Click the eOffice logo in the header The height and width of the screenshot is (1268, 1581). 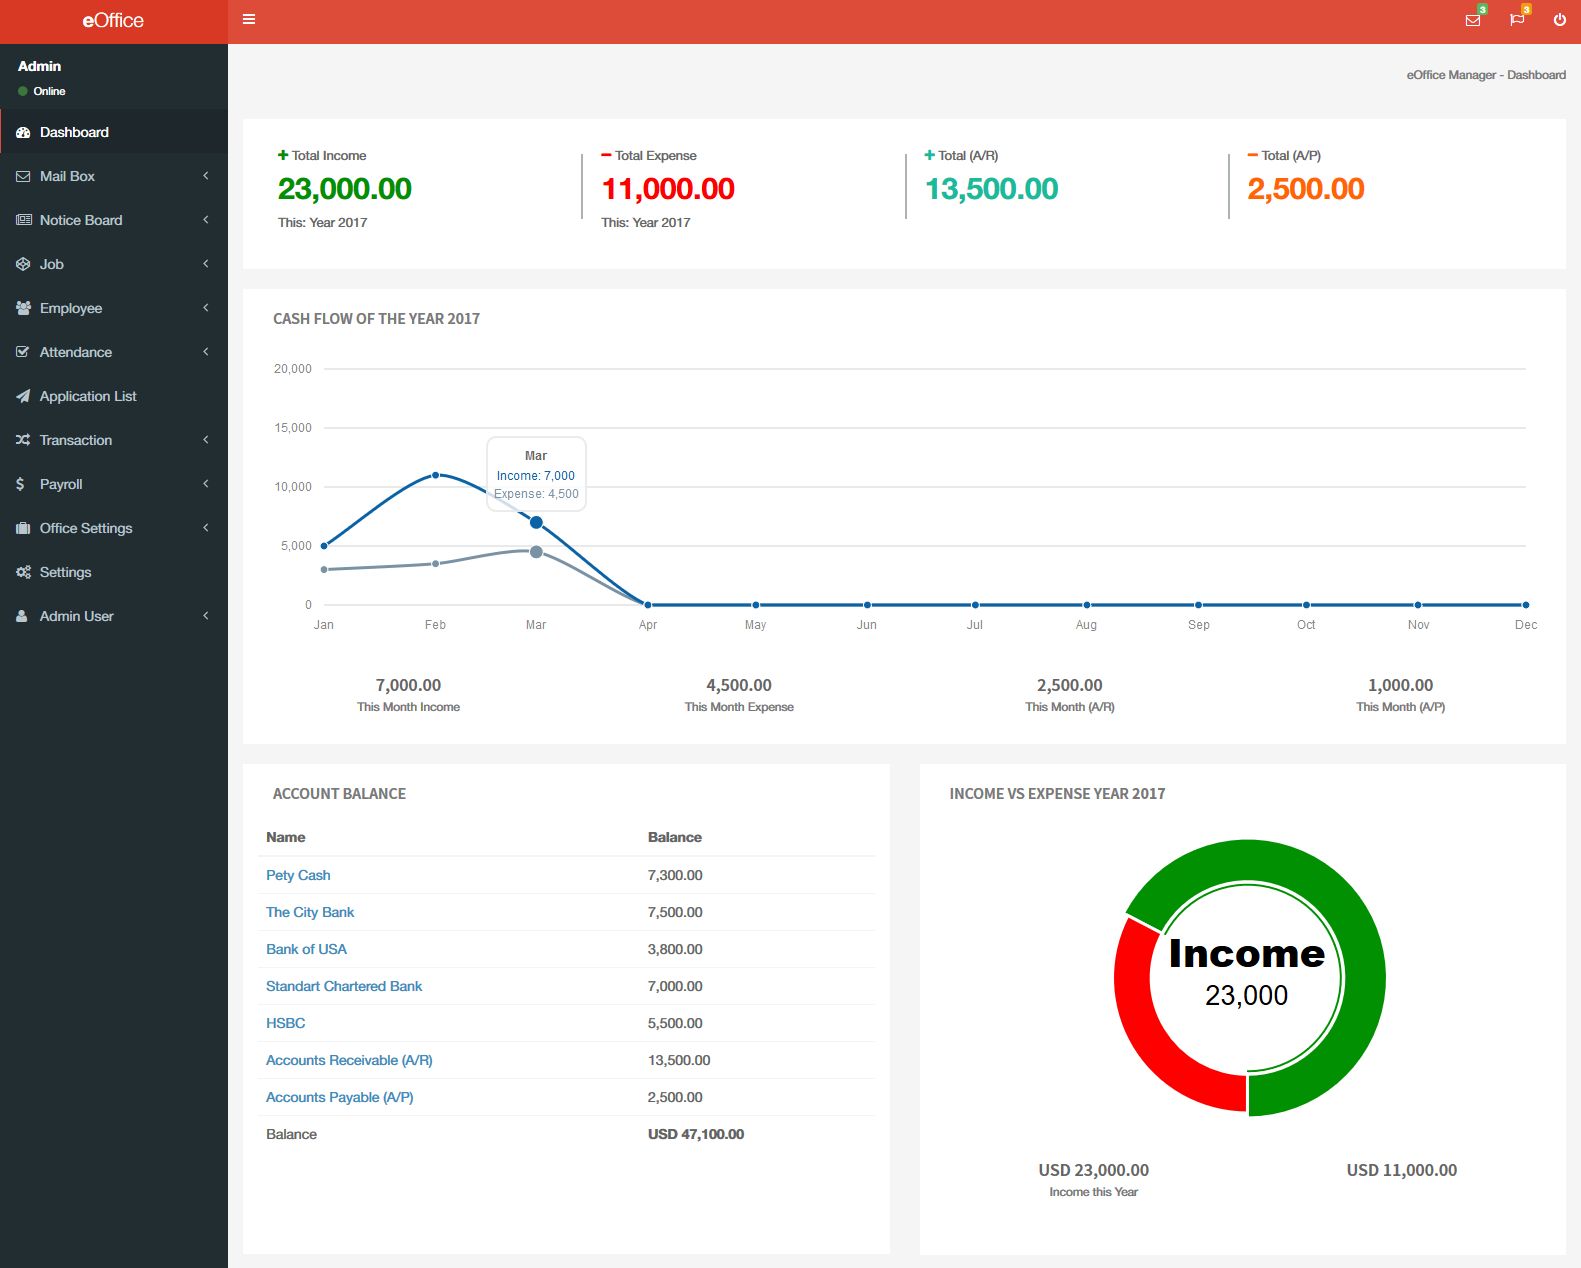(x=113, y=21)
